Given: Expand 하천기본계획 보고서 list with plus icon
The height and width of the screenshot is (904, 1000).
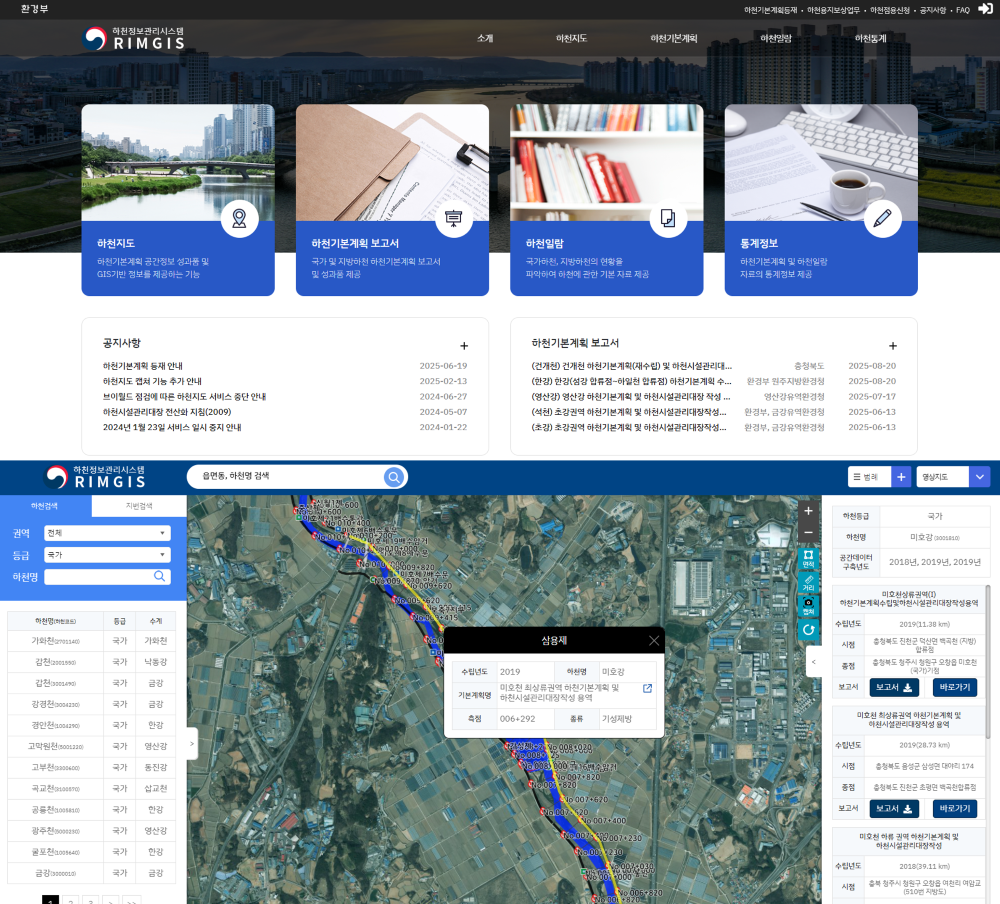Looking at the screenshot, I should (x=893, y=346).
